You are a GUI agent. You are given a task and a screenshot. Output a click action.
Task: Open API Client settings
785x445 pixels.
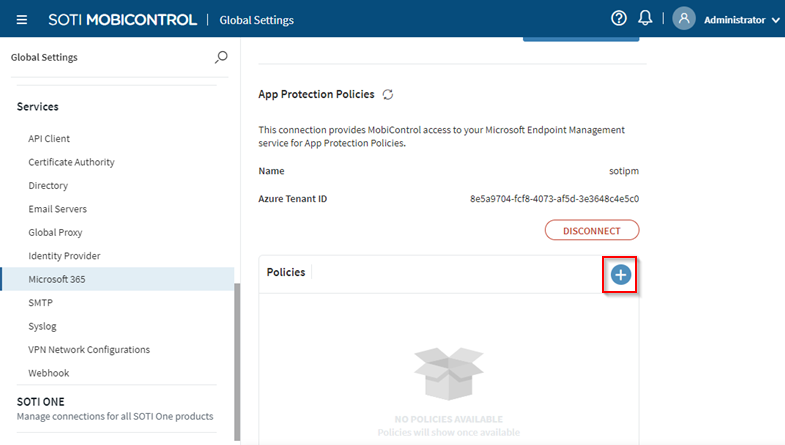(49, 139)
